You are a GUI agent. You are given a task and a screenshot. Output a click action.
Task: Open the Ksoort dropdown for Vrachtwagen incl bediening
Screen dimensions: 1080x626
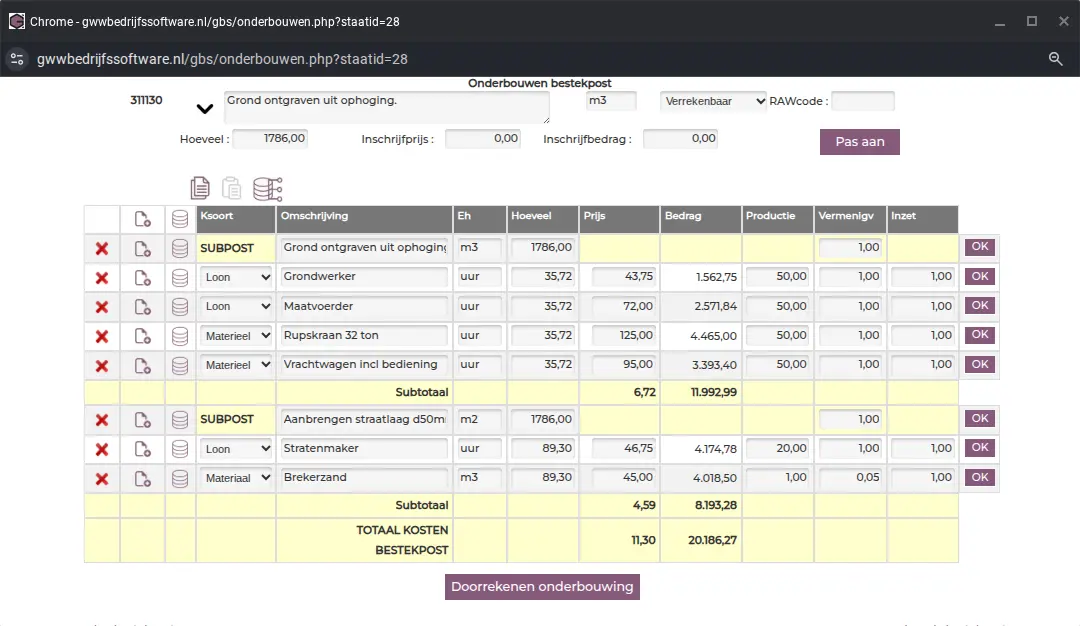236,365
